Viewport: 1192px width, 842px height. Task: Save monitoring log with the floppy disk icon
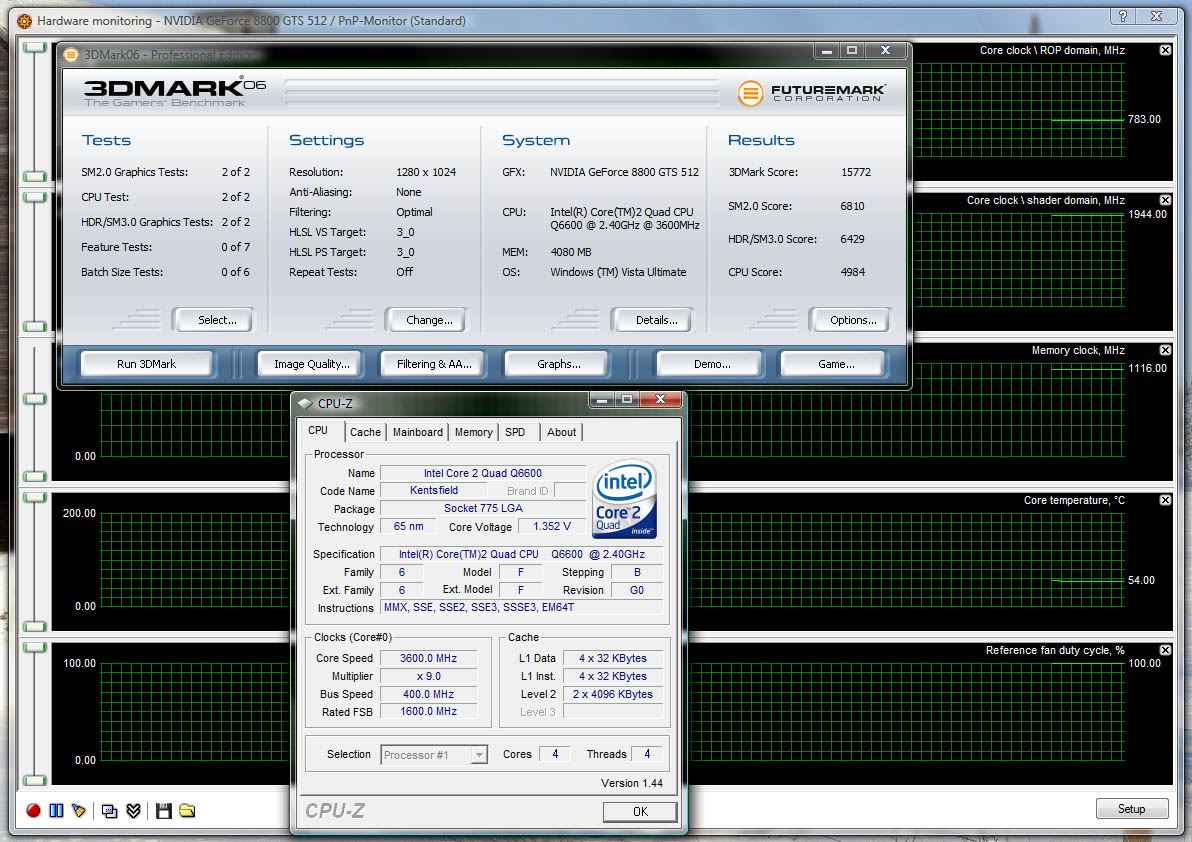tap(163, 811)
